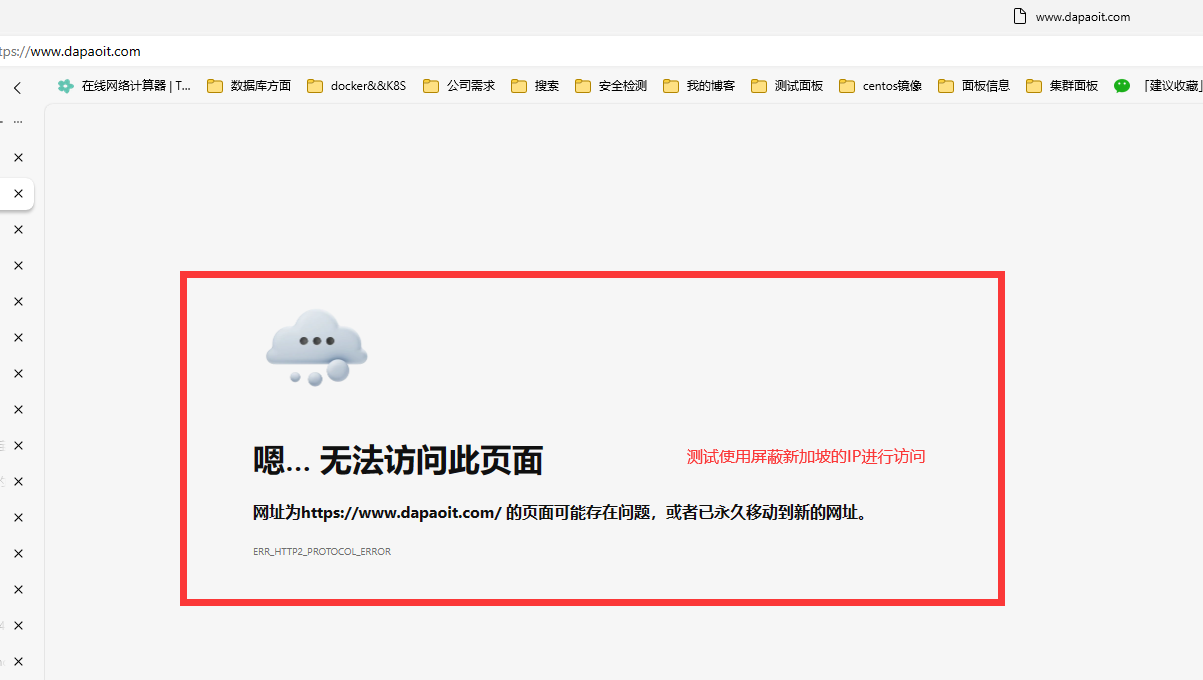Click the ERR_HTTP2_PROTOCOL_ERROR error code text
Screen dimensions: 1203x680
pos(322,552)
